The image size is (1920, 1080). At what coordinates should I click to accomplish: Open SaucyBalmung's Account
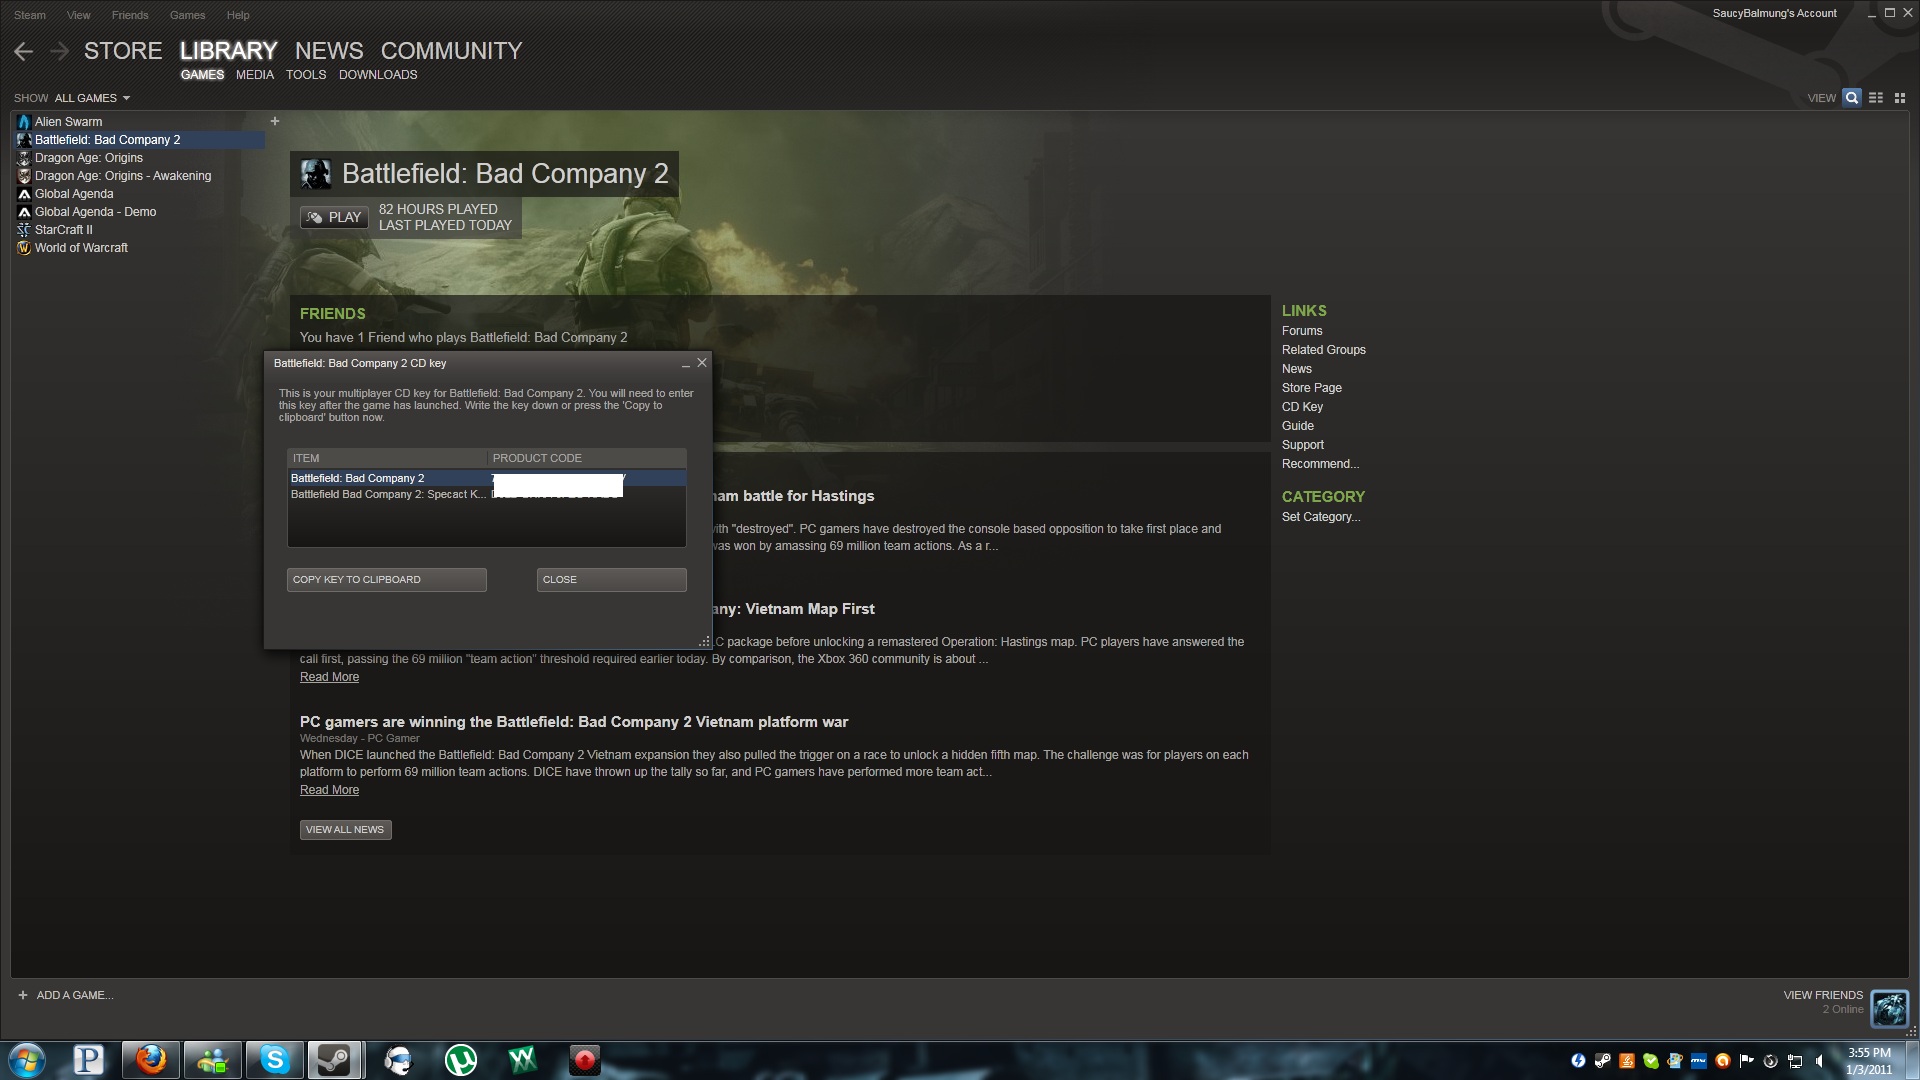pos(1774,14)
